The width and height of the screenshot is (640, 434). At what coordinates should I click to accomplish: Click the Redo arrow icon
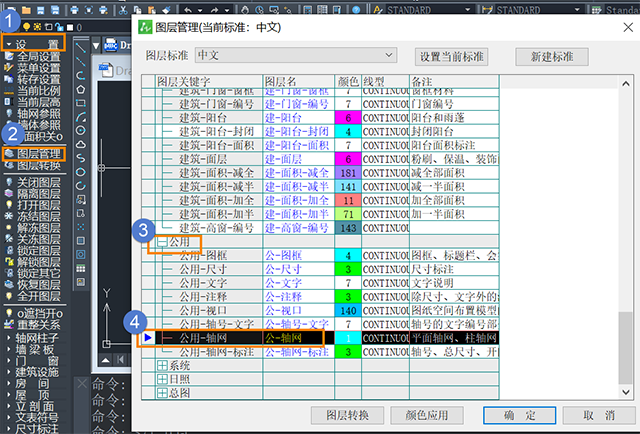coord(214,10)
